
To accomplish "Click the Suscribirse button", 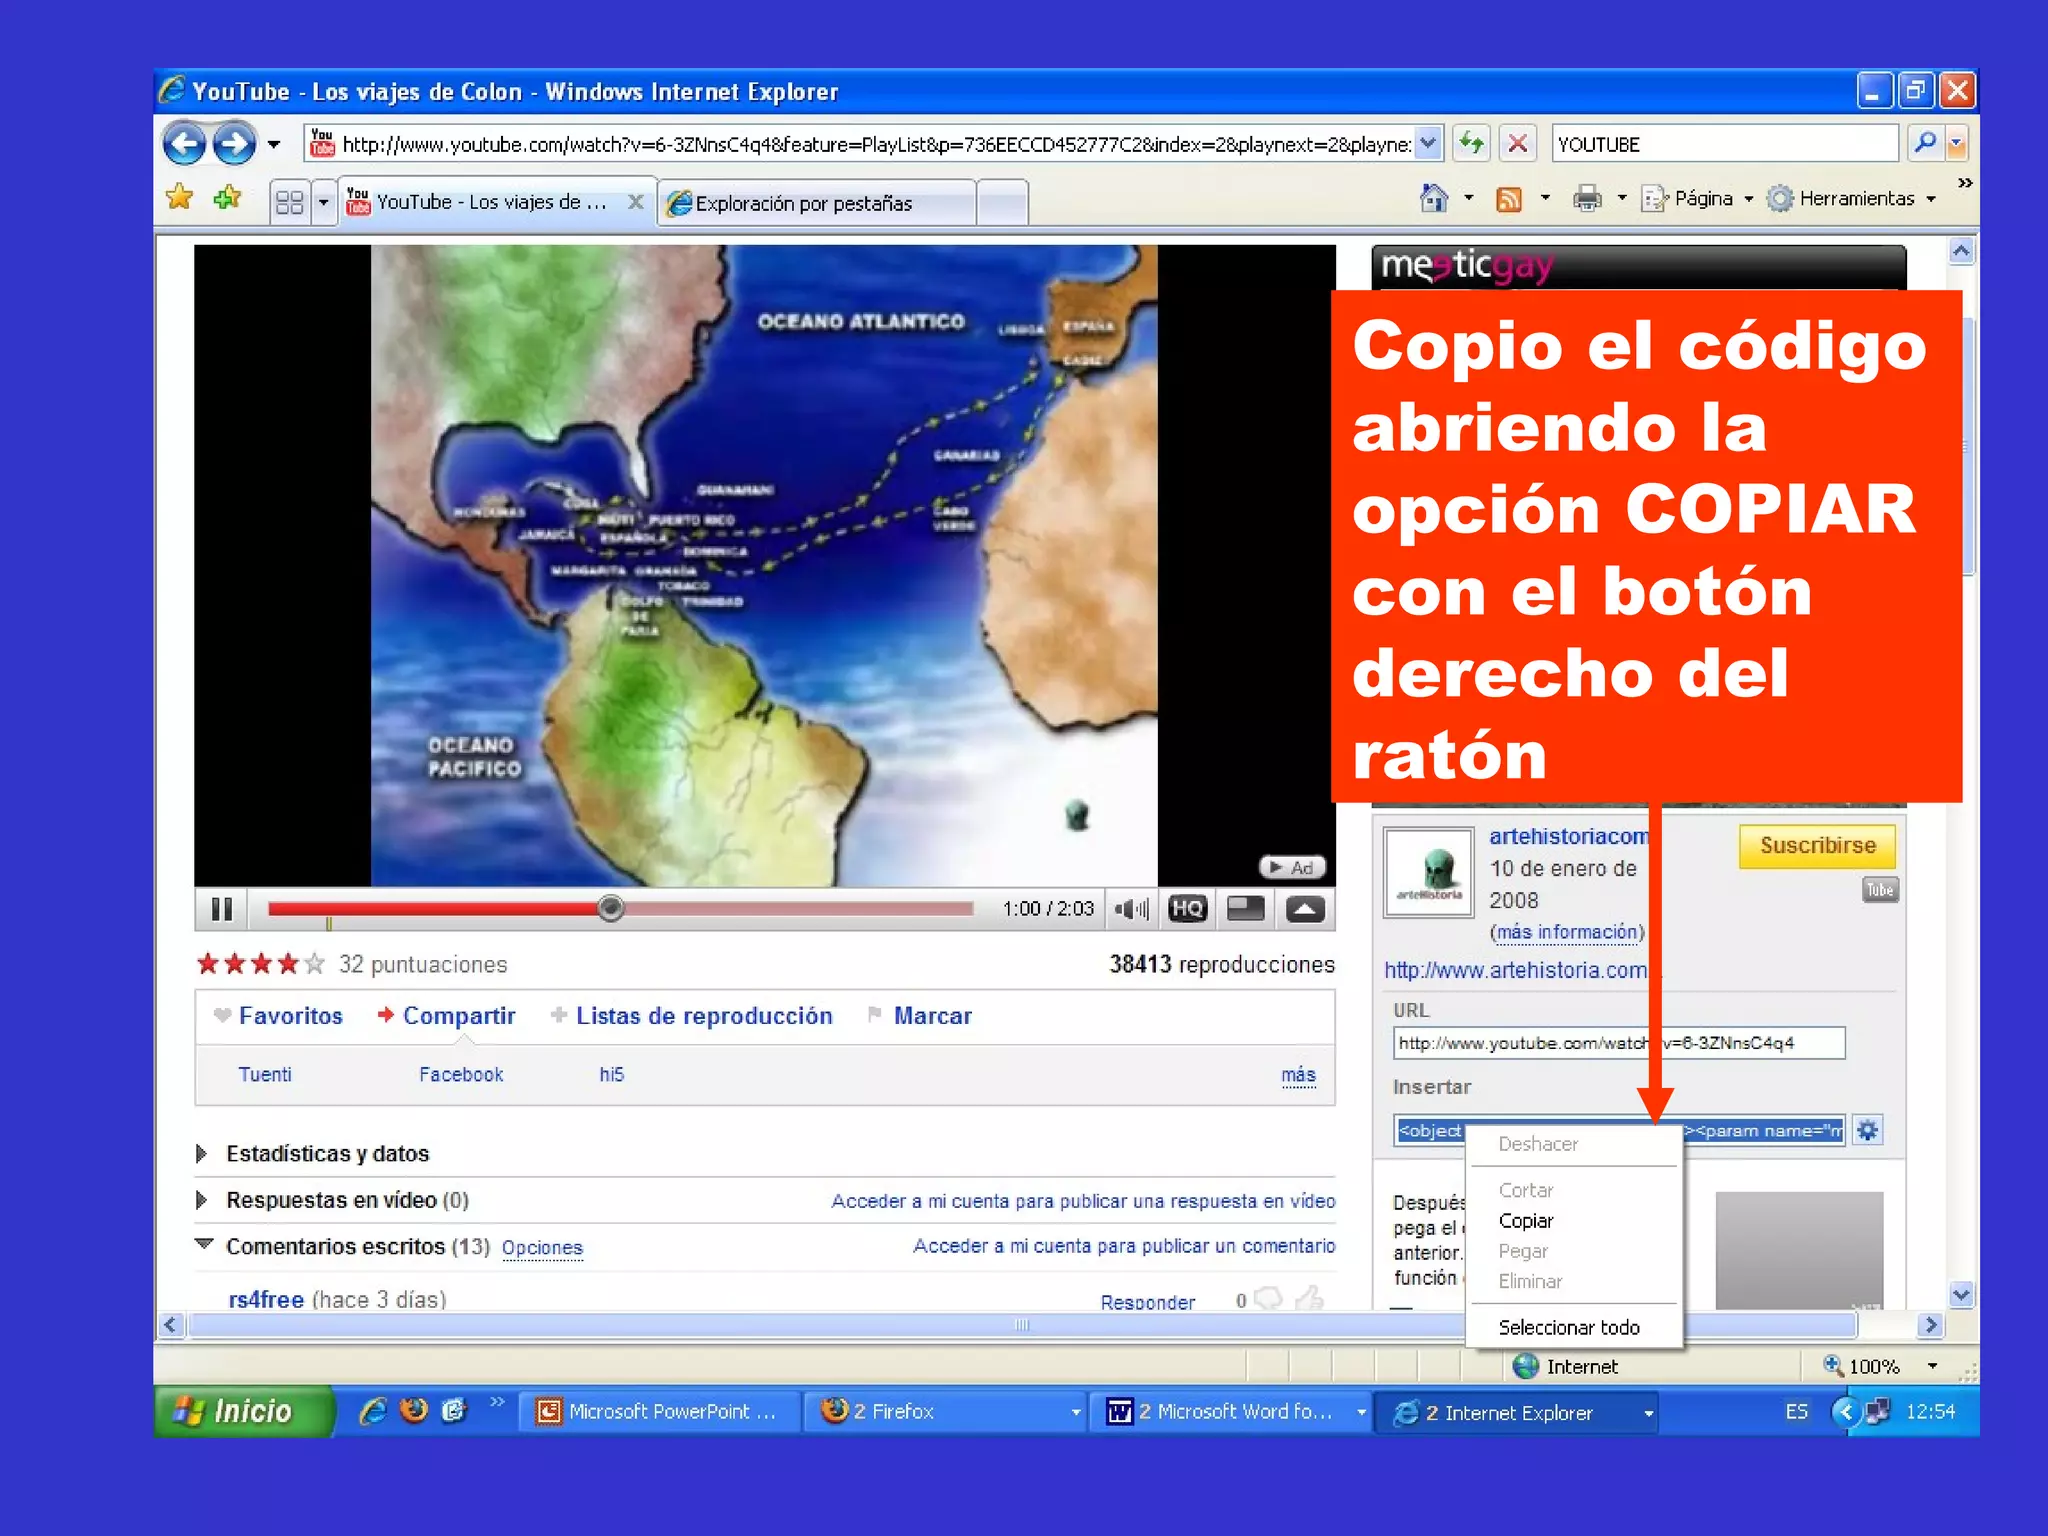I will 1817,845.
